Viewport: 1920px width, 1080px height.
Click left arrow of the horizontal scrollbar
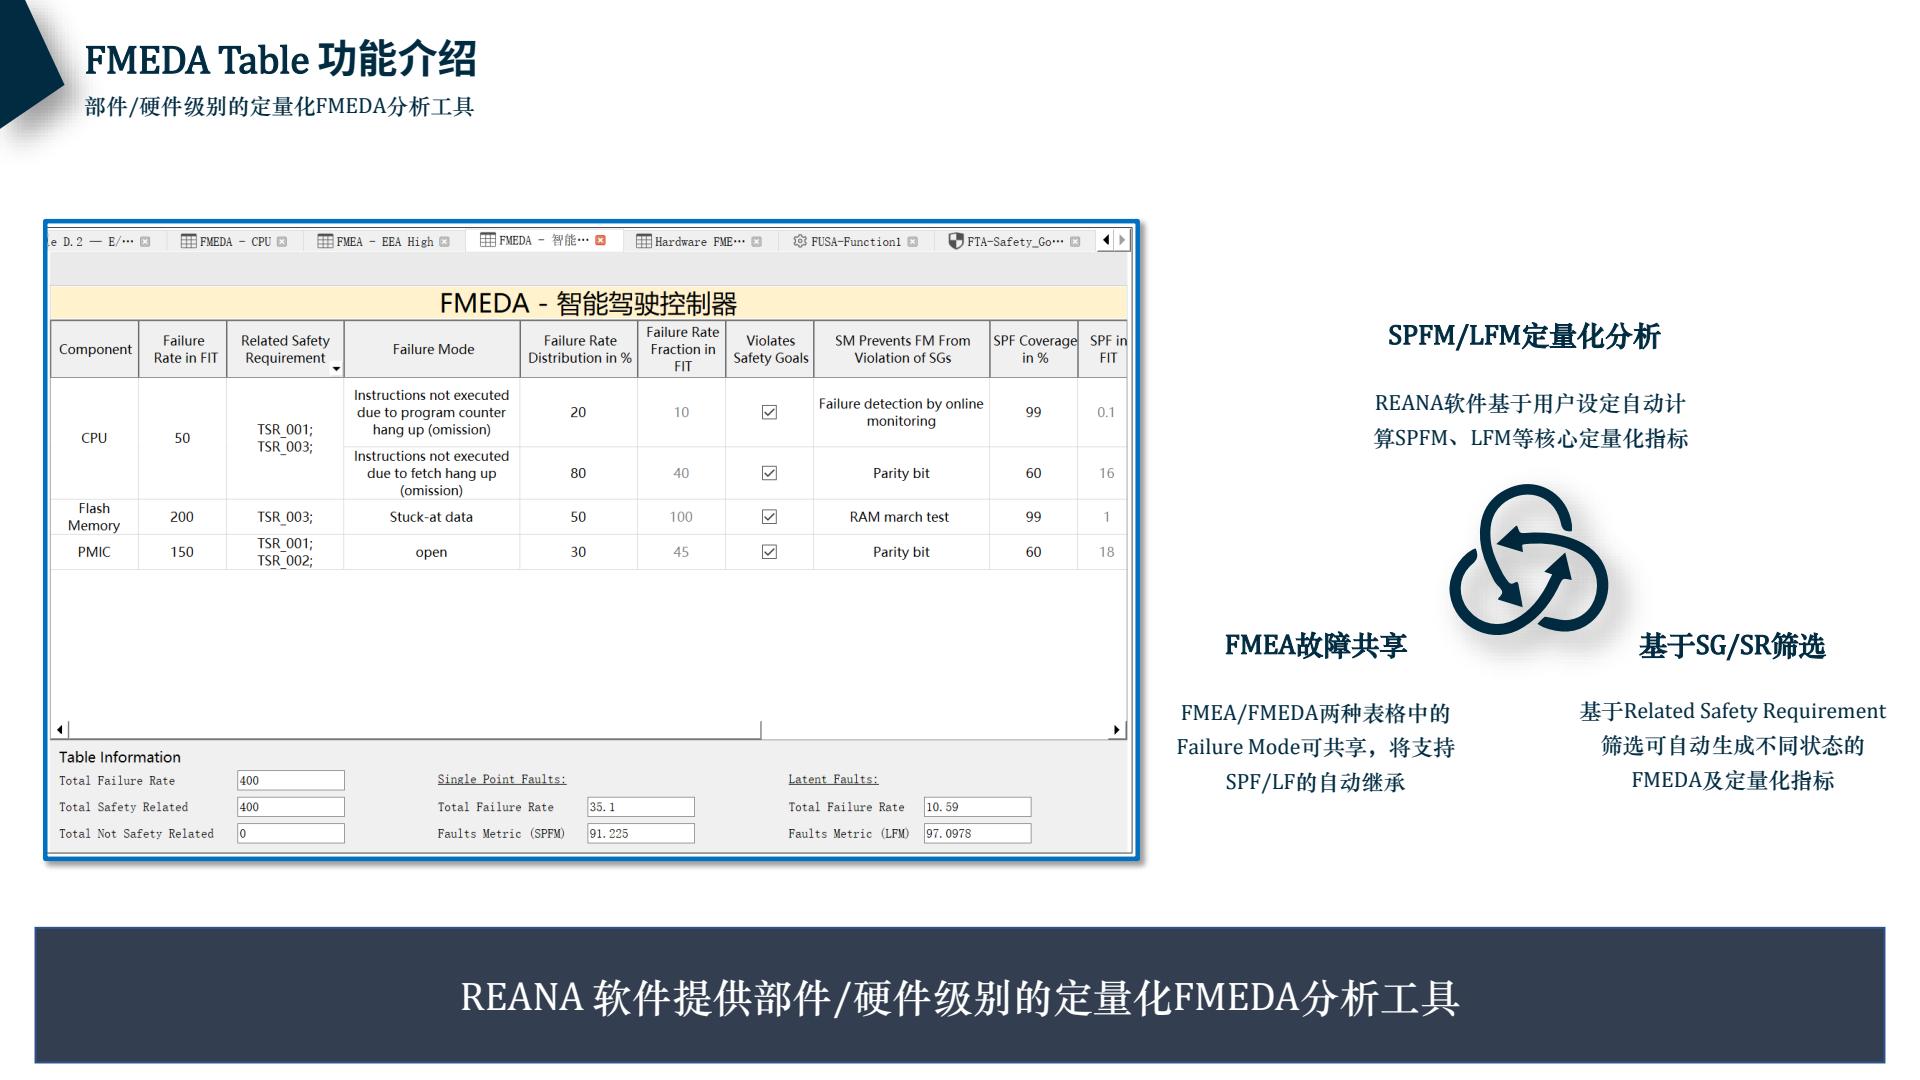coord(58,728)
